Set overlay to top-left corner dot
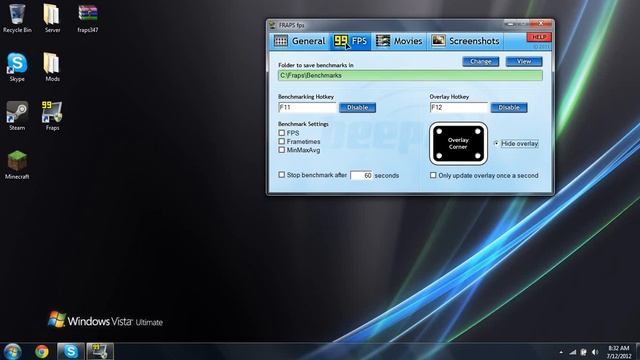The height and width of the screenshot is (360, 640). (x=439, y=131)
